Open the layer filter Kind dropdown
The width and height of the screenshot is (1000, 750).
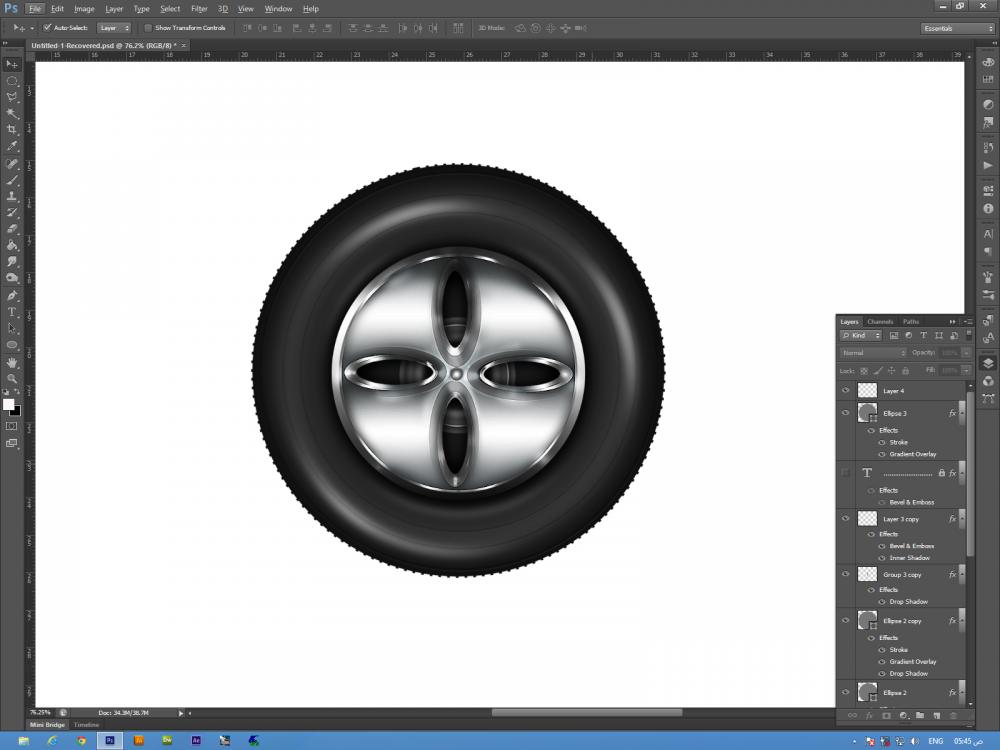point(861,335)
